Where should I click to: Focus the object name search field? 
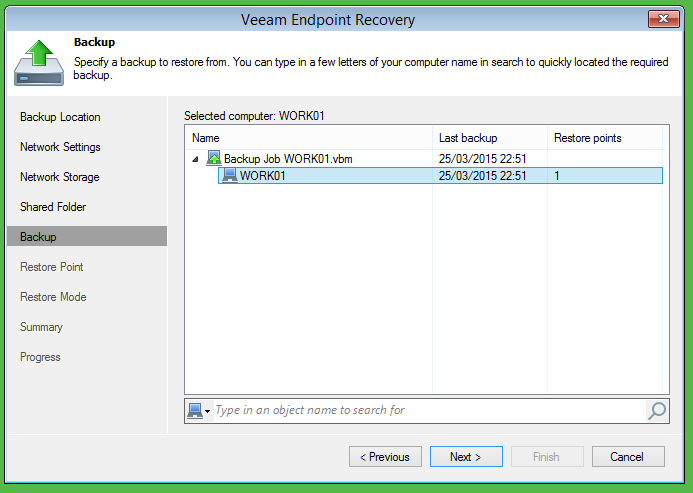click(429, 410)
